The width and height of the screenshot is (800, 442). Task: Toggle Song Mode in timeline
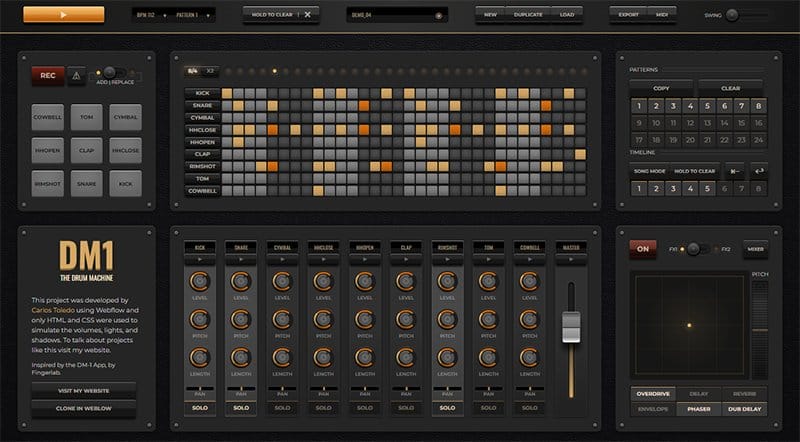tap(649, 171)
